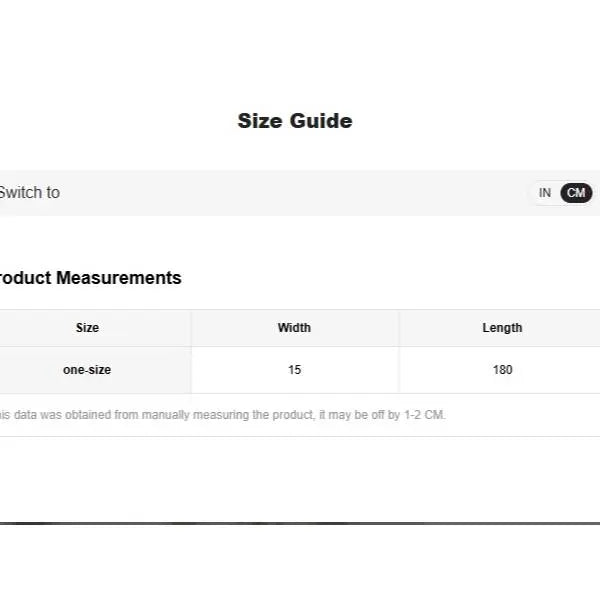Switch units to IN
Image resolution: width=600 pixels, height=600 pixels.
point(545,193)
